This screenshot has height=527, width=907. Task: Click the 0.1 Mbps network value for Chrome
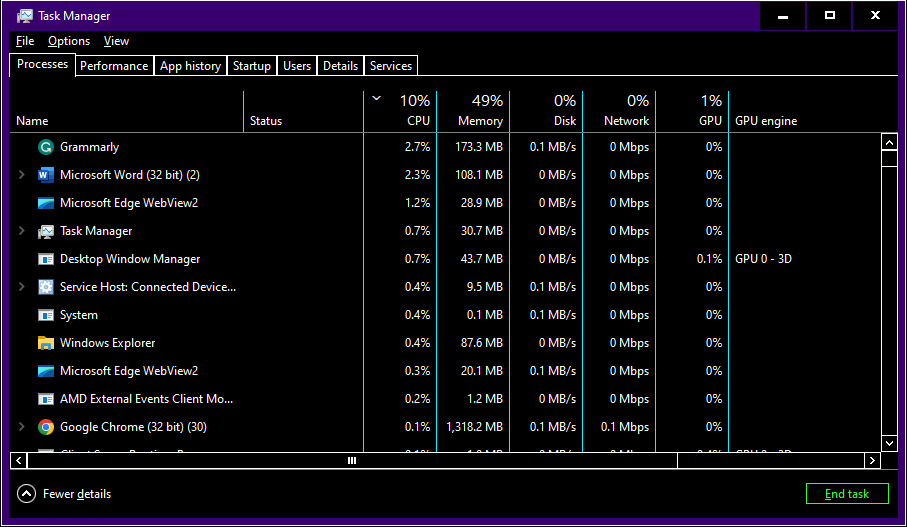(x=625, y=427)
